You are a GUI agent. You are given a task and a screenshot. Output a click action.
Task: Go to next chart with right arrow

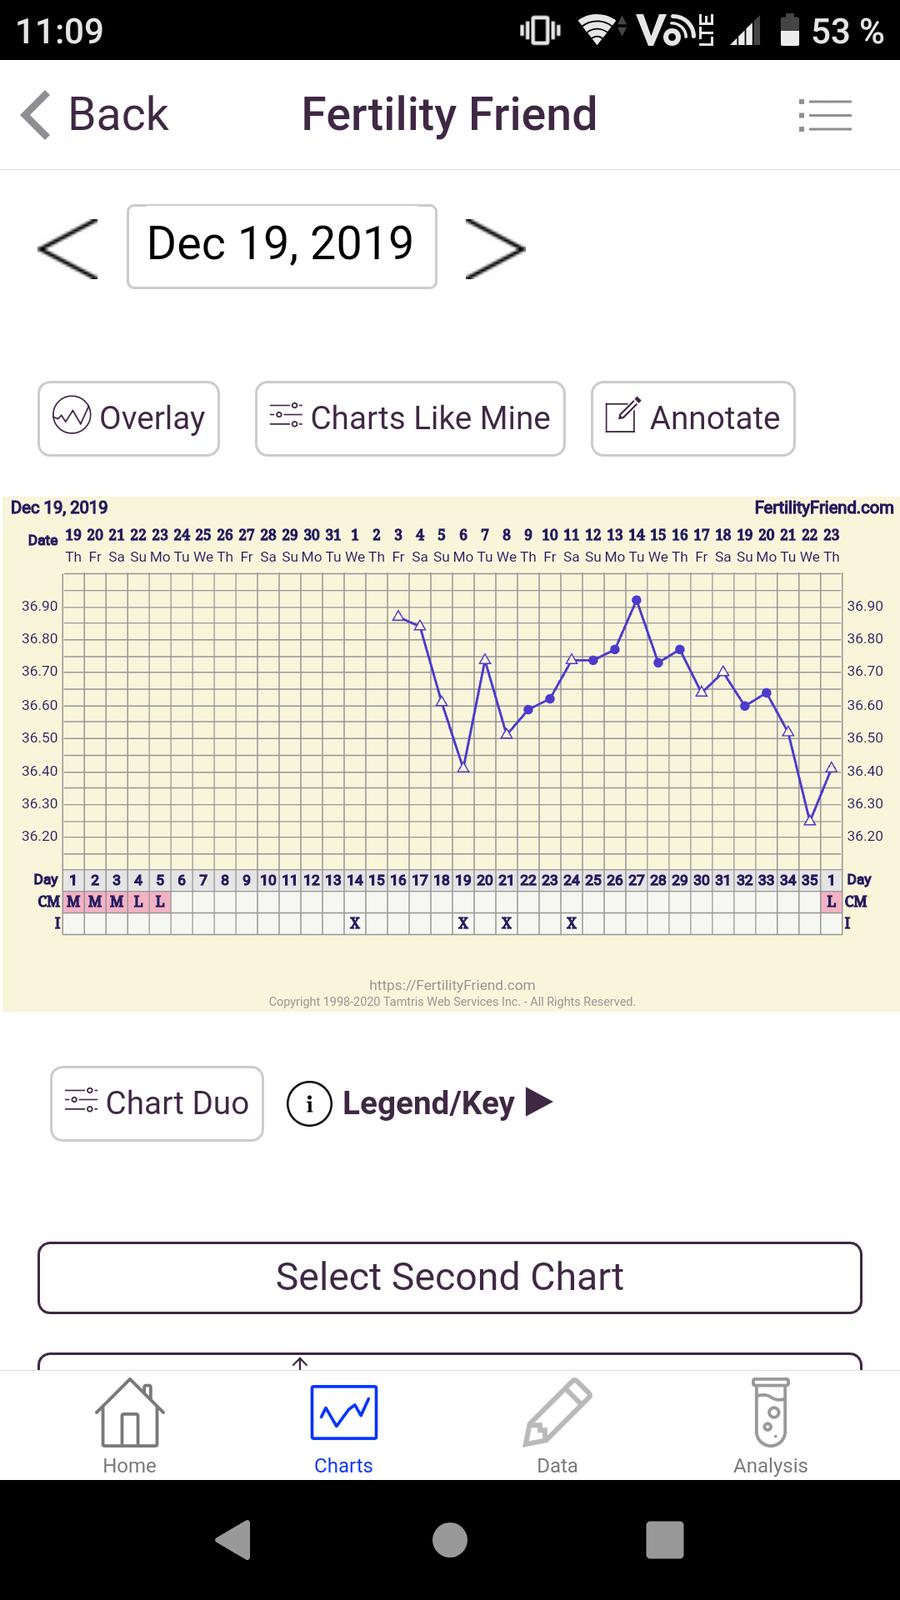[x=495, y=248]
